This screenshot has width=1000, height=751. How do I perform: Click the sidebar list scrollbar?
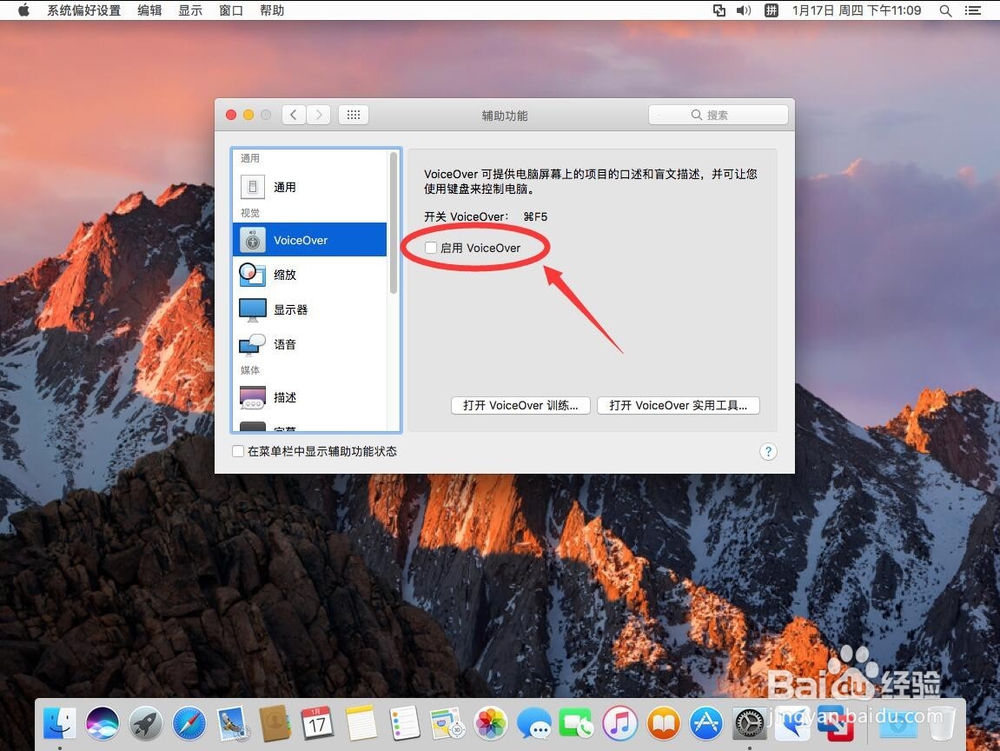393,223
